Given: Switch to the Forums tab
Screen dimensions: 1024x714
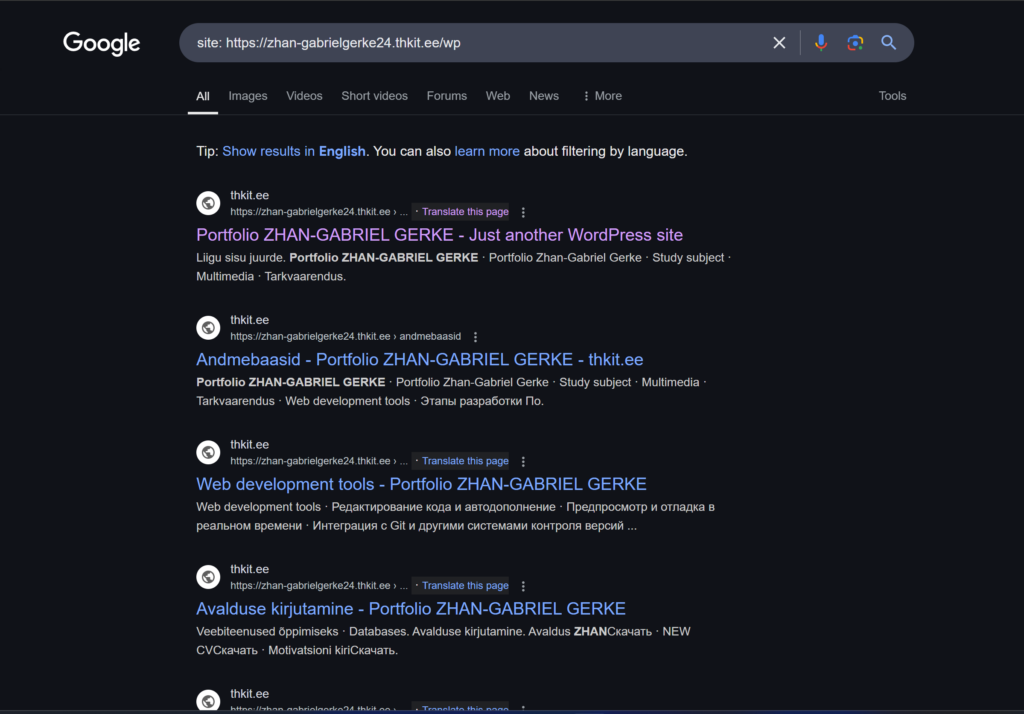Looking at the screenshot, I should [x=447, y=96].
